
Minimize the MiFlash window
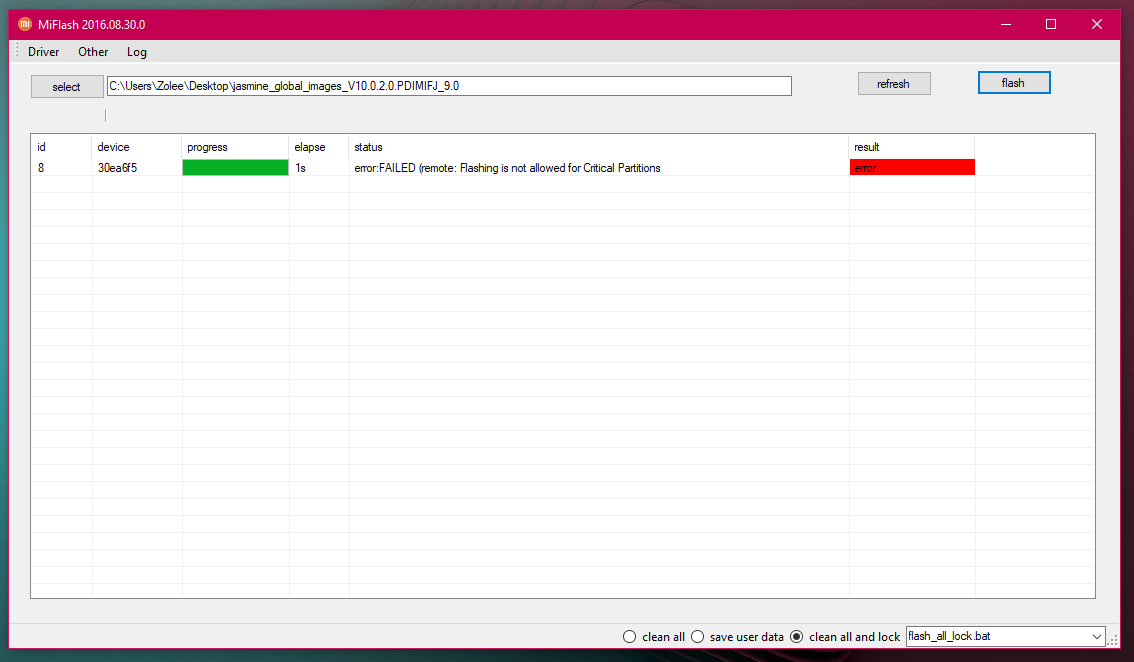pyautogui.click(x=1006, y=25)
